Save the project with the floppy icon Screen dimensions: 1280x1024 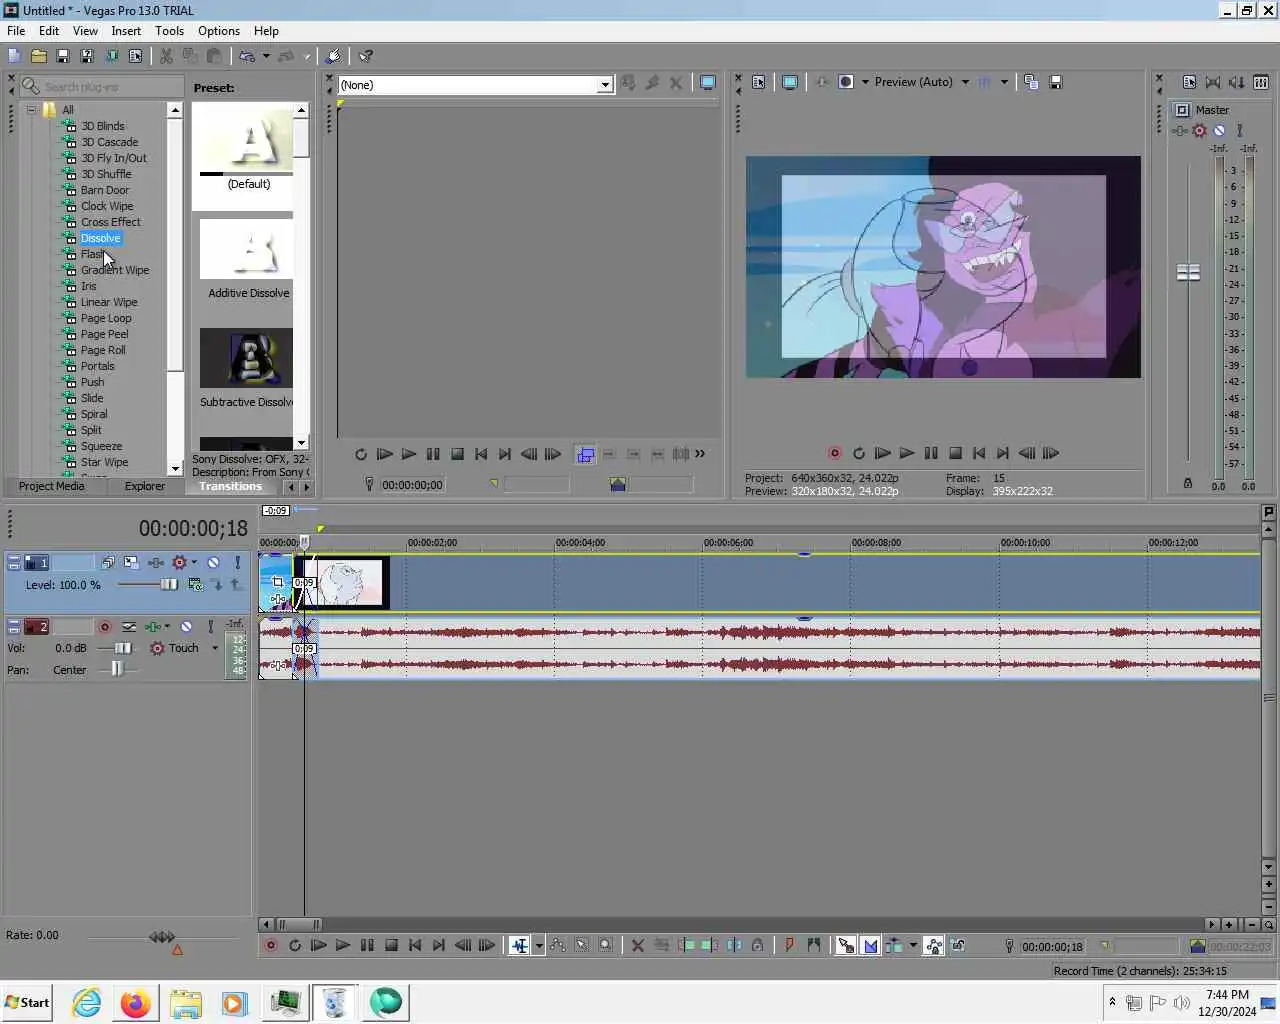coord(62,56)
